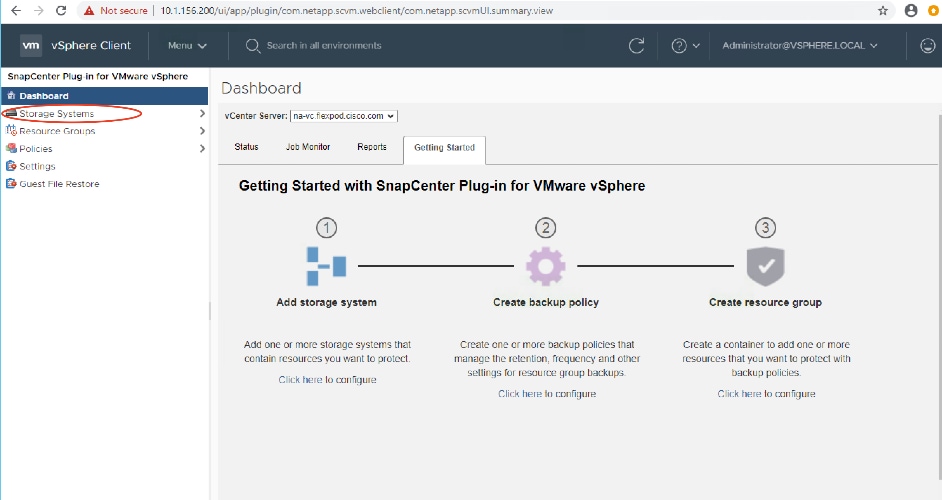Click here link under Add storage system
Image resolution: width=942 pixels, height=500 pixels.
(x=300, y=380)
